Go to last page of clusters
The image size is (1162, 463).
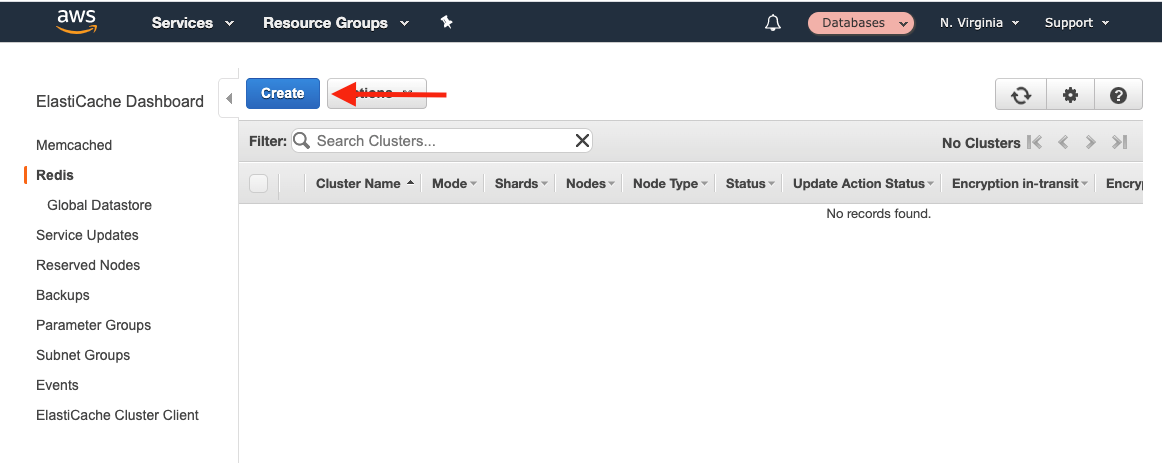[1120, 142]
